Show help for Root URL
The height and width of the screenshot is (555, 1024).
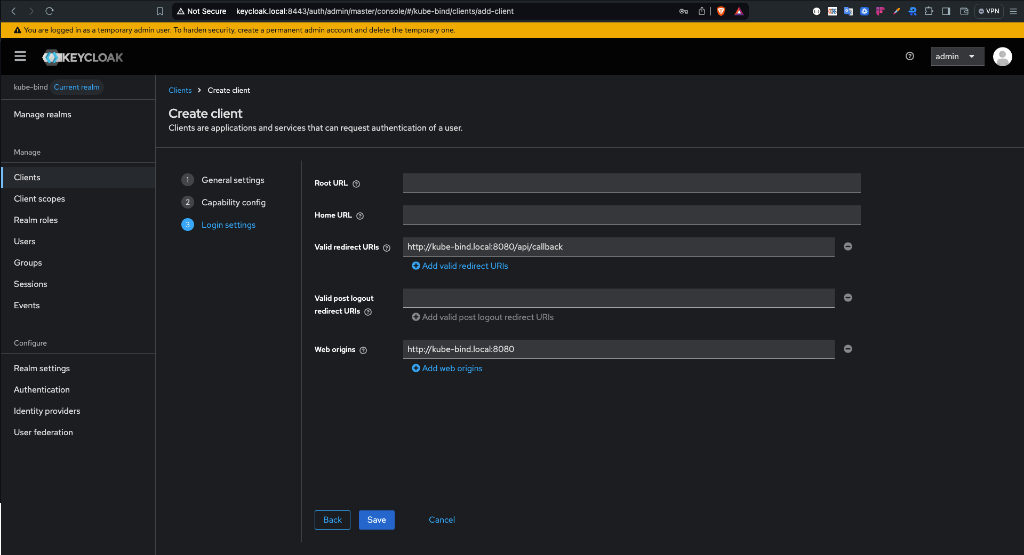(x=357, y=183)
